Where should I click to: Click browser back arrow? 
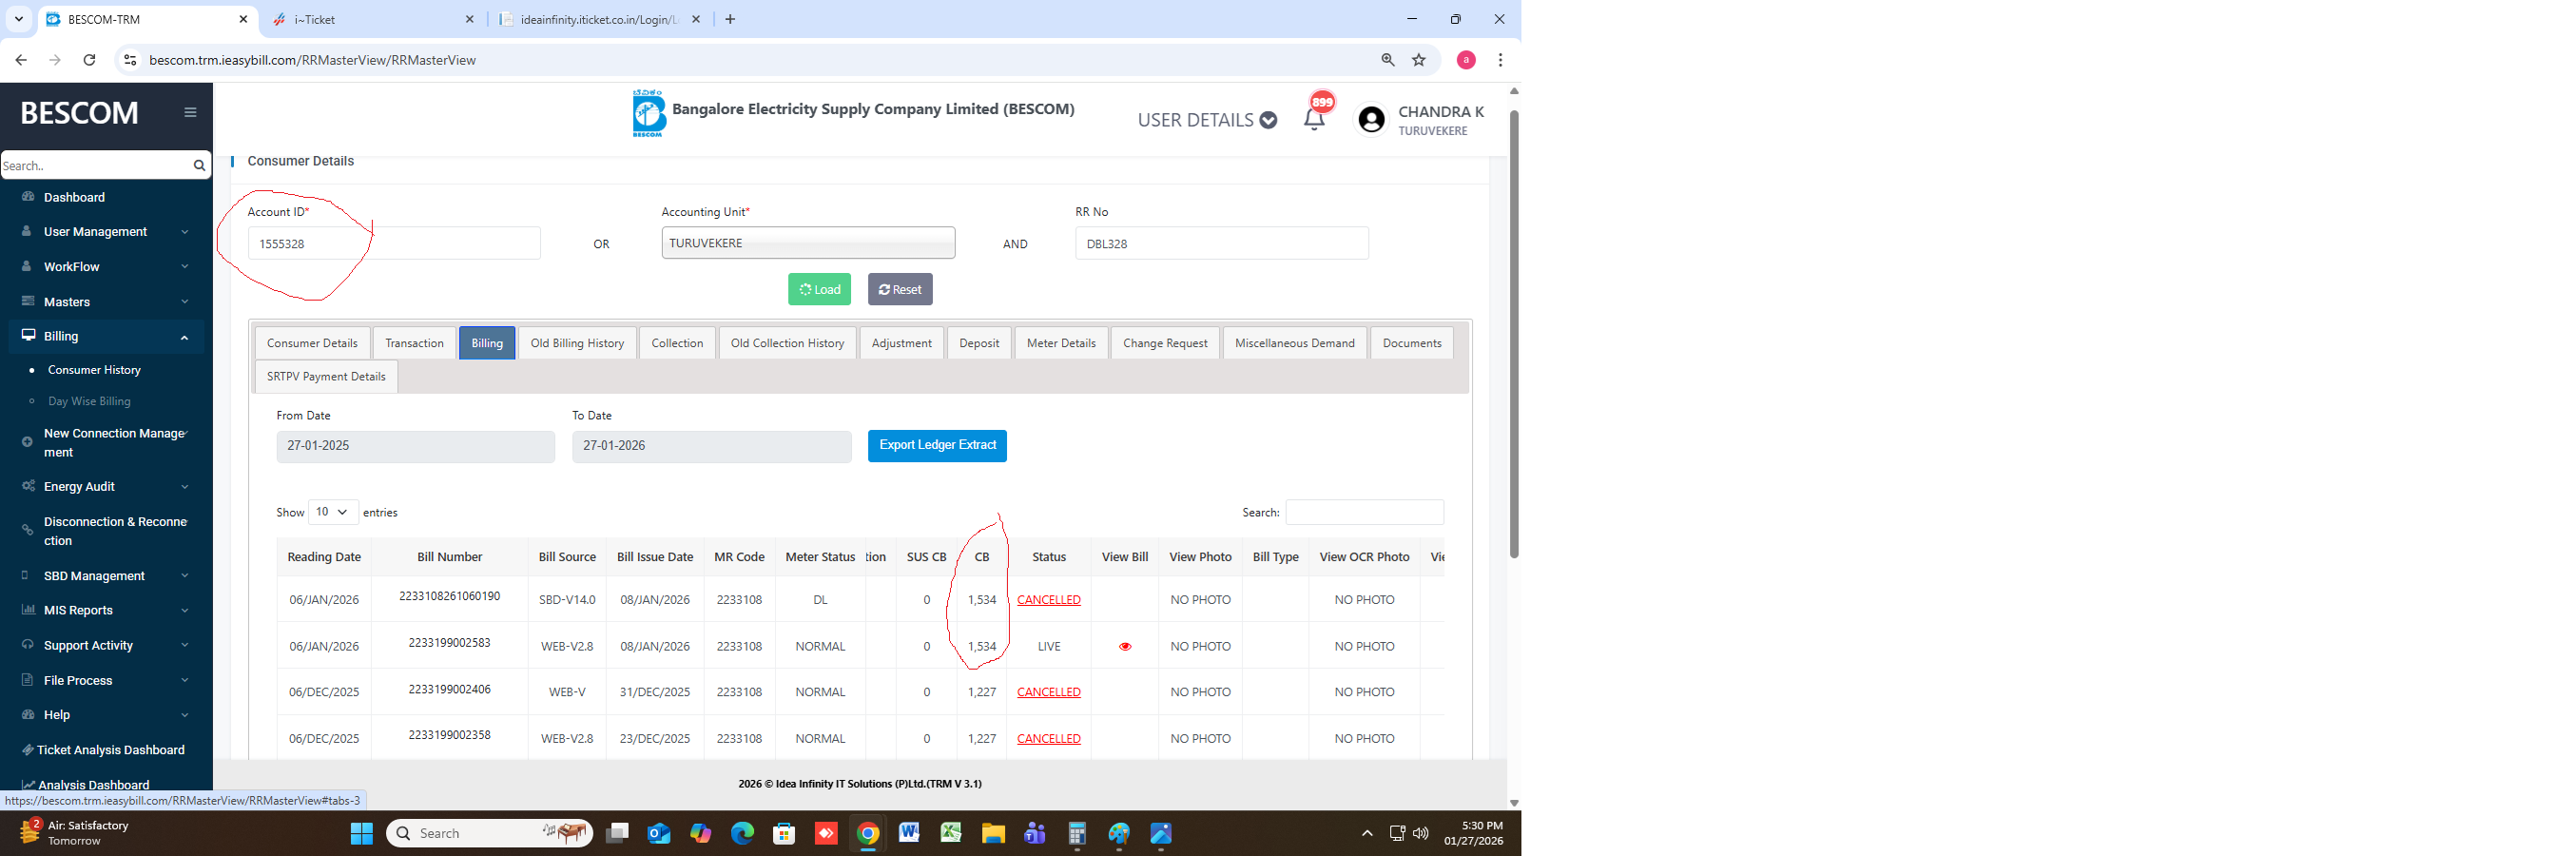coord(21,60)
